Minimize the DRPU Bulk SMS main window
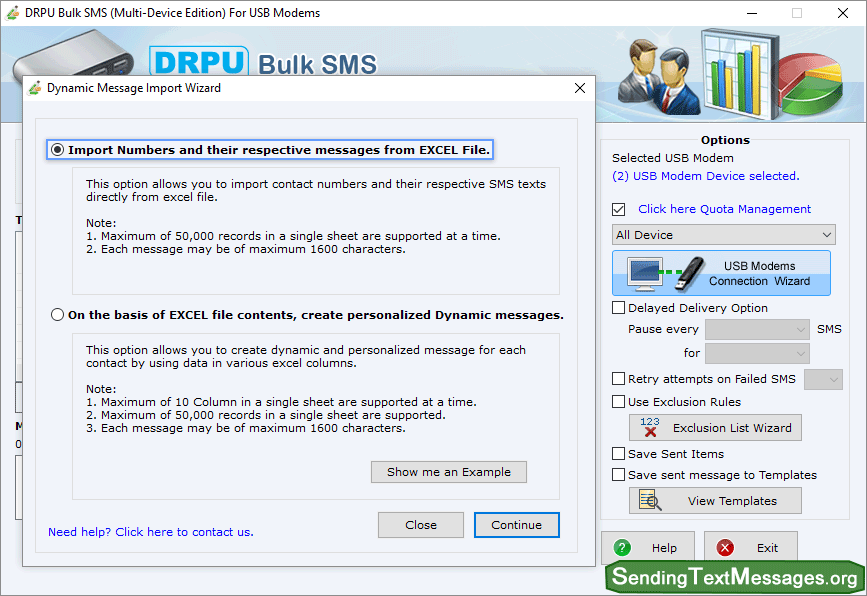 click(752, 13)
